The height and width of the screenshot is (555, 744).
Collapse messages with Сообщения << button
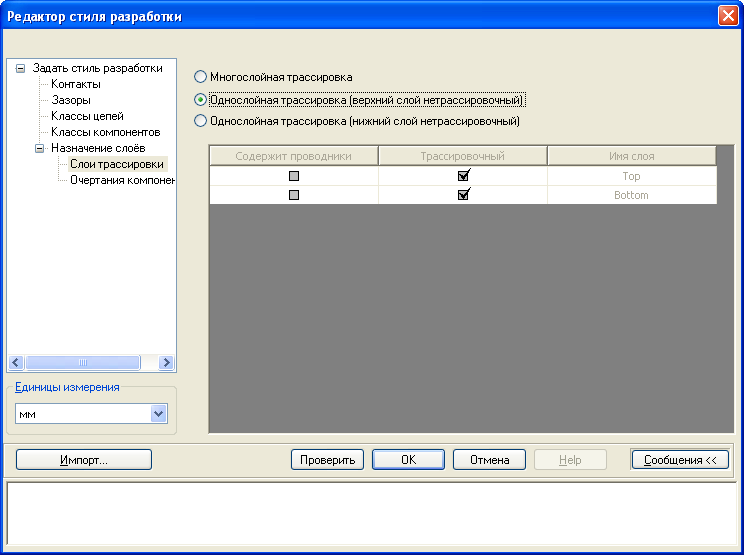(x=680, y=460)
